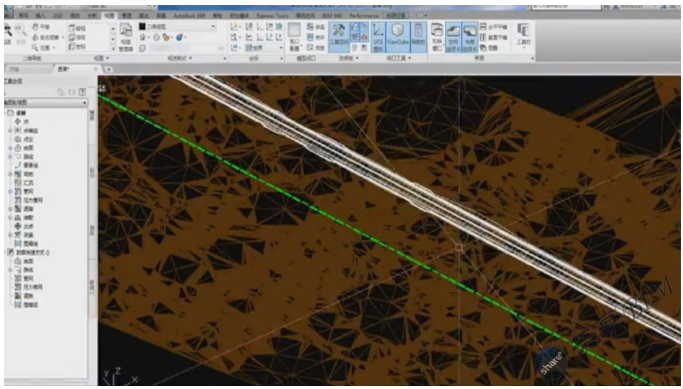683x389 pixels.
Task: Open the View Manager (视图管理器)
Action: pos(125,38)
